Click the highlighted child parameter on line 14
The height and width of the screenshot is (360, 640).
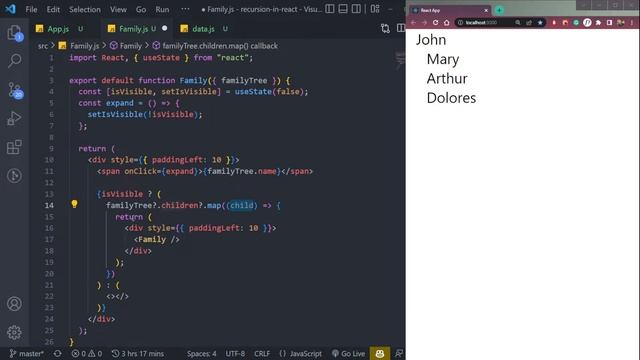click(x=242, y=205)
